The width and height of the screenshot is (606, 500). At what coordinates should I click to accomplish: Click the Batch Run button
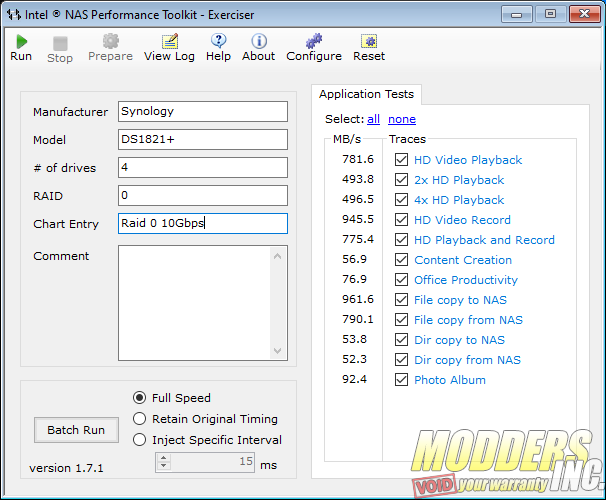click(76, 430)
